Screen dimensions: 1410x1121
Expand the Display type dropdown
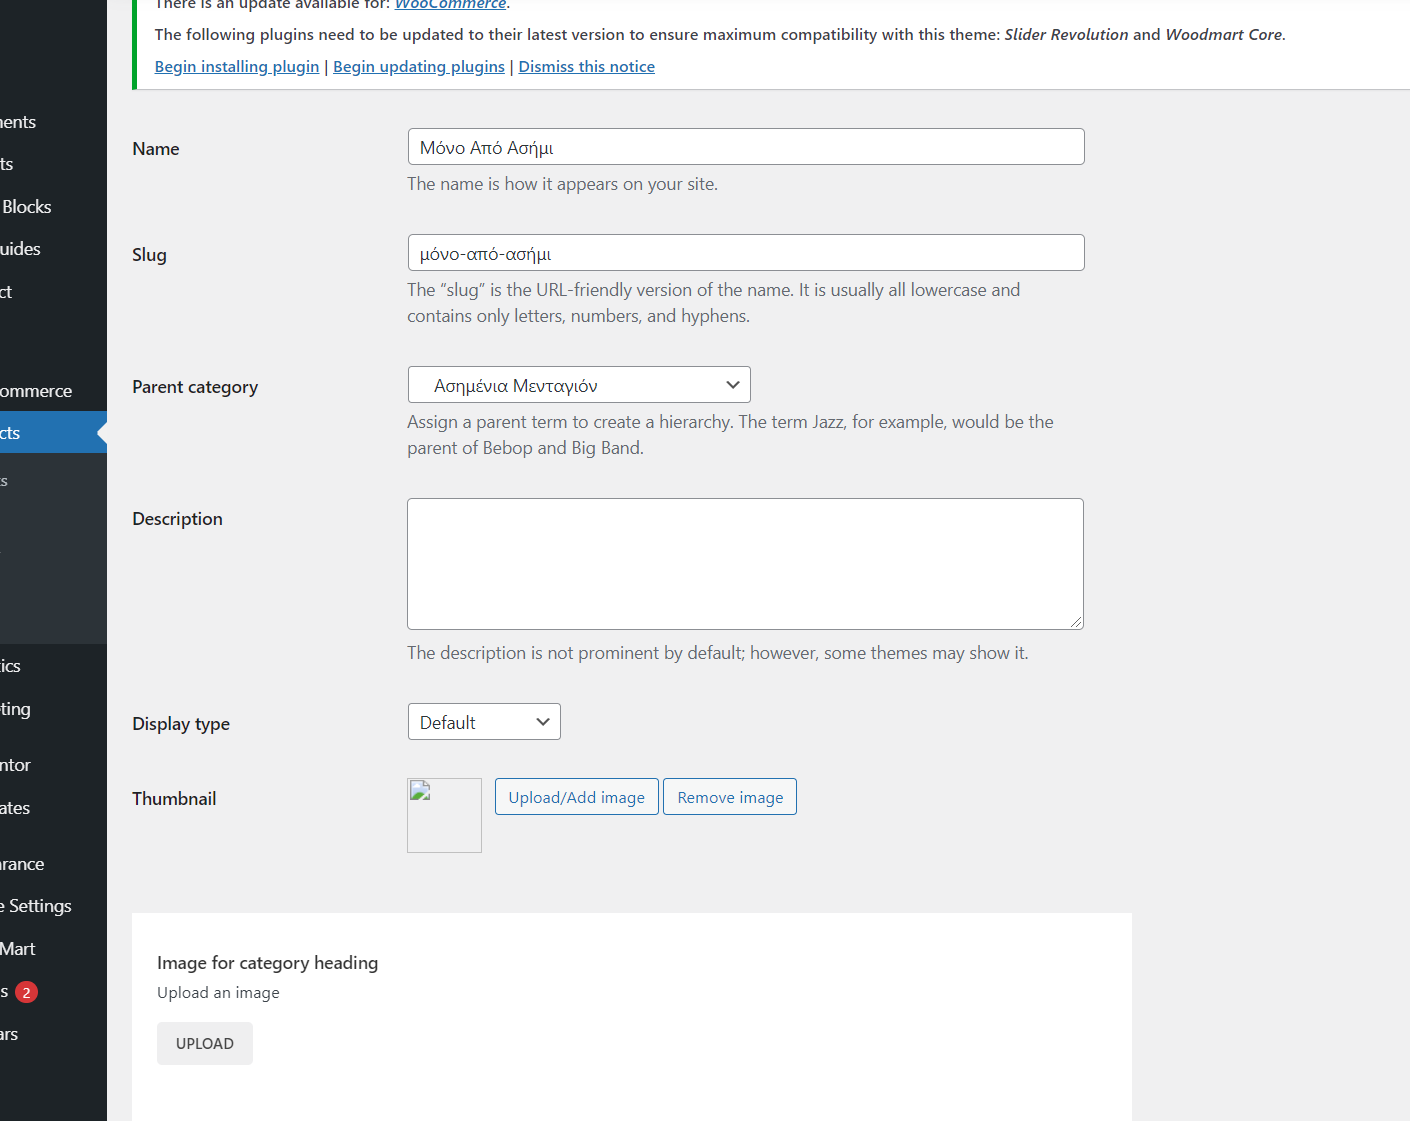tap(484, 722)
